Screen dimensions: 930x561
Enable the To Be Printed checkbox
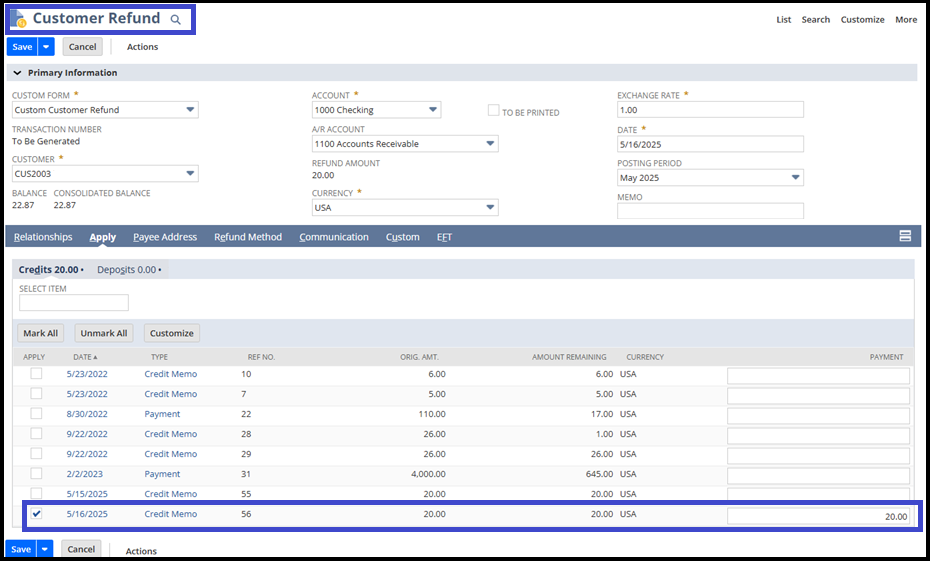pyautogui.click(x=493, y=110)
